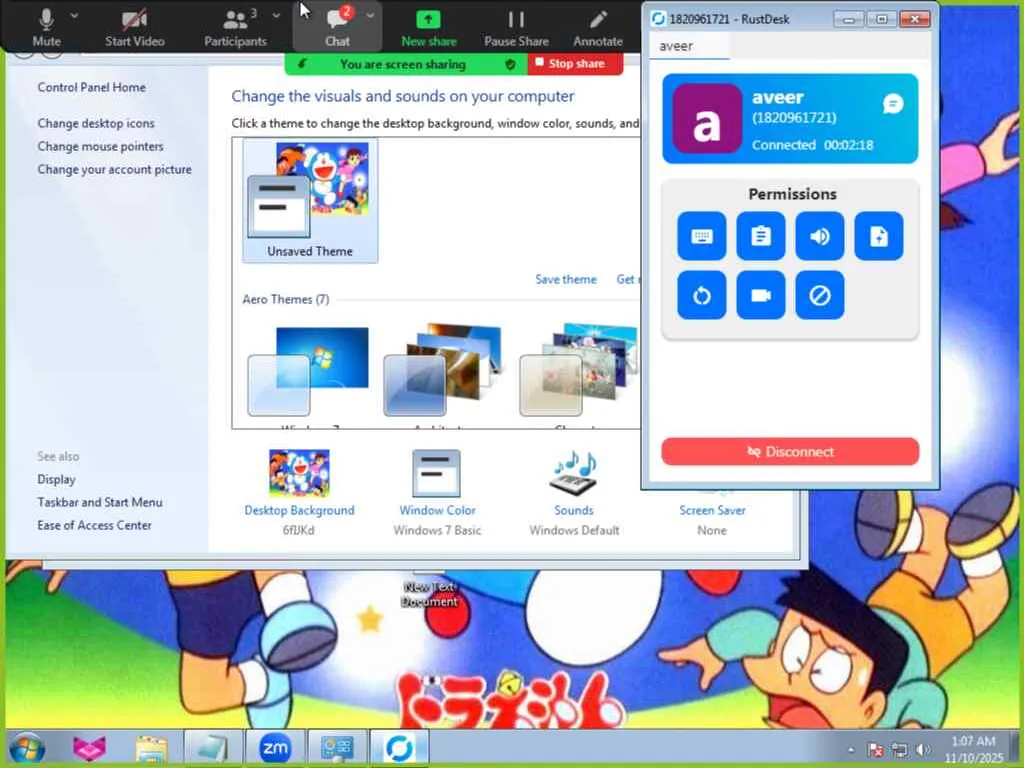Select the Architecture Aero theme
The height and width of the screenshot is (768, 1024).
(444, 372)
